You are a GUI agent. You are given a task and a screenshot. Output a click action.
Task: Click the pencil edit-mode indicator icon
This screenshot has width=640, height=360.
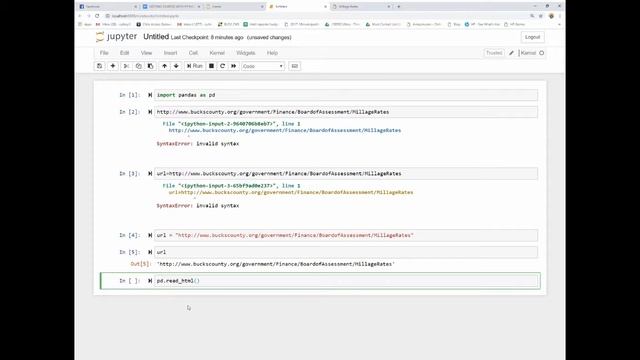pyautogui.click(x=511, y=53)
